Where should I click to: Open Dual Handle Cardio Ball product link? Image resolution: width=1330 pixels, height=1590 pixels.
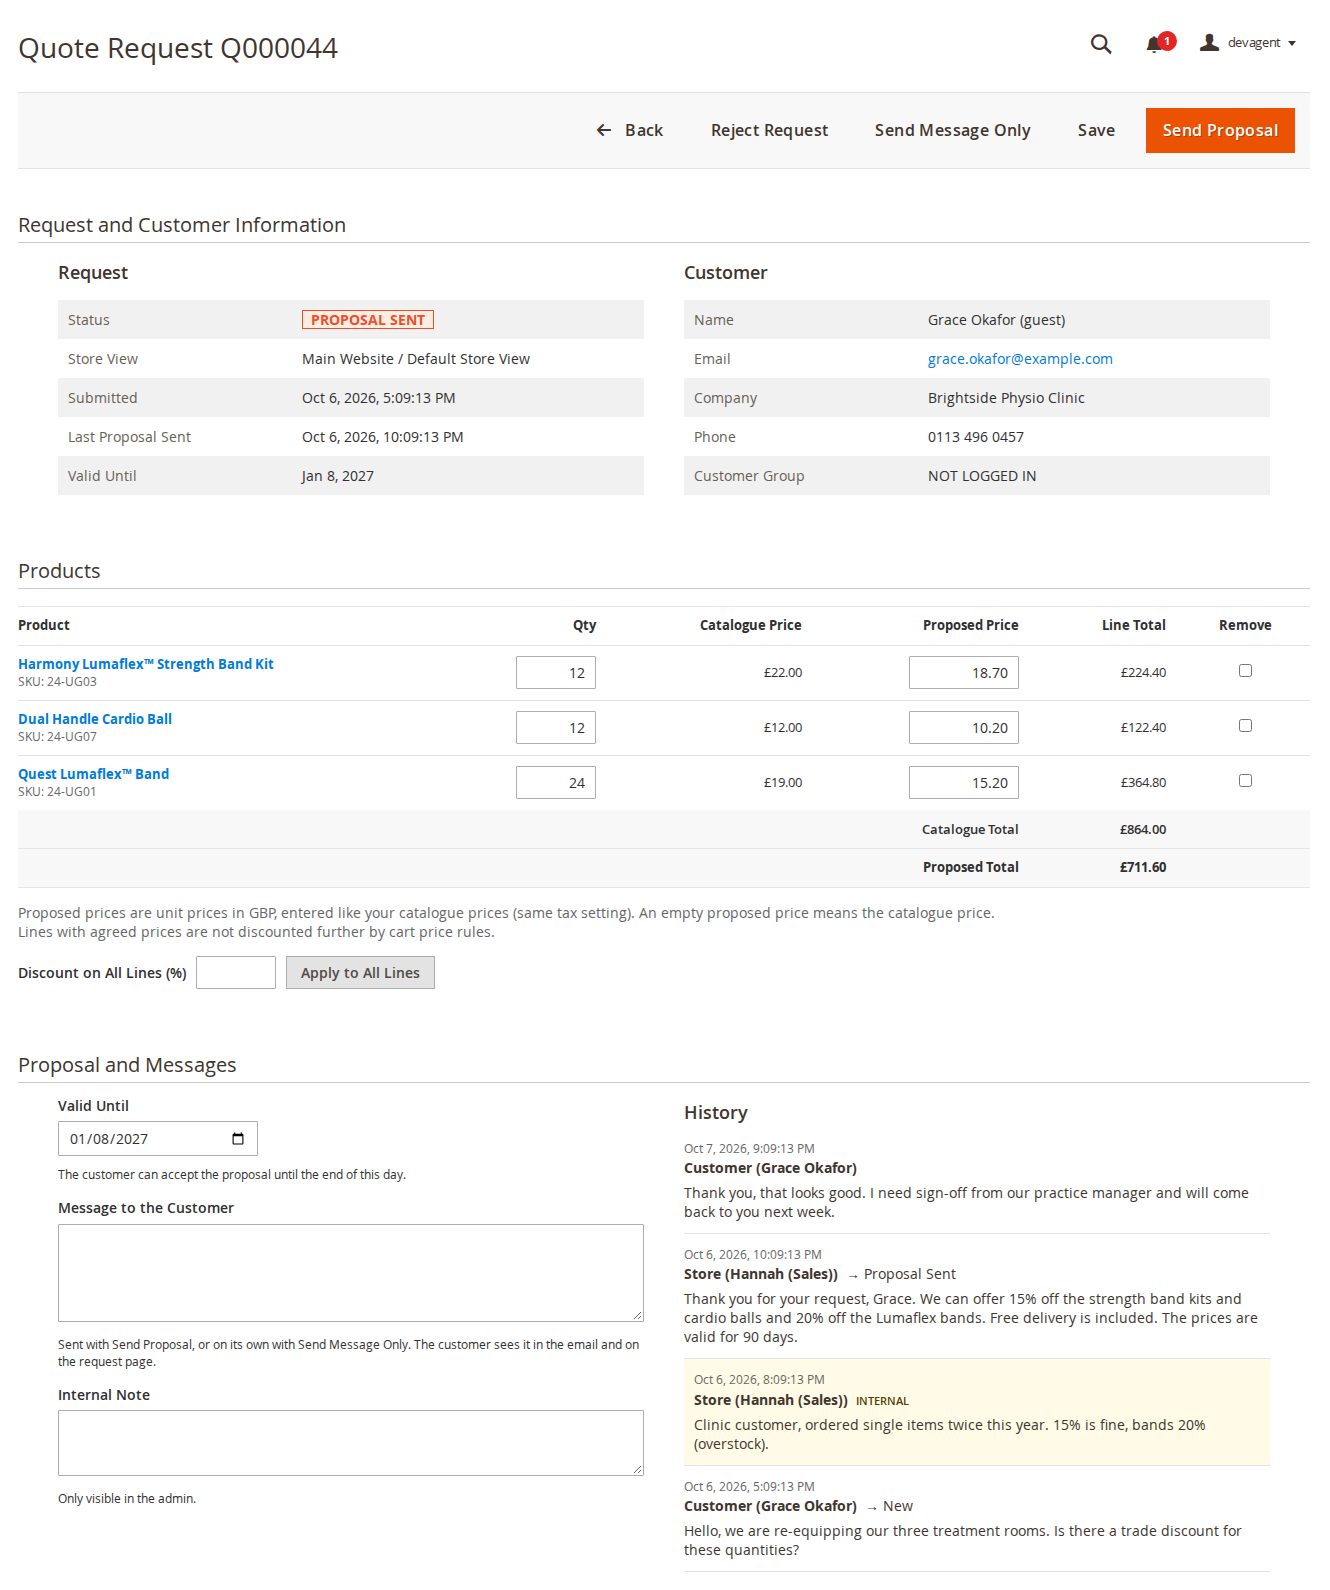point(95,719)
